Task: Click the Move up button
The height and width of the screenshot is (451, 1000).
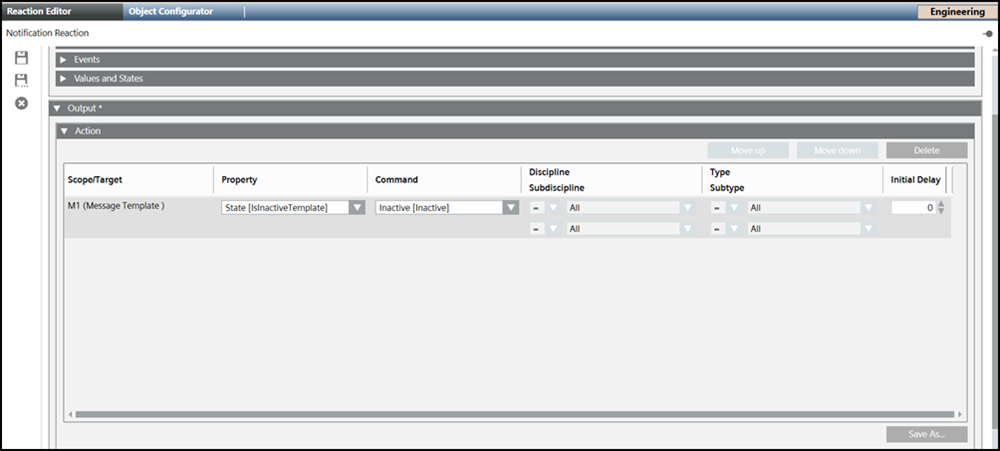Action: [747, 151]
